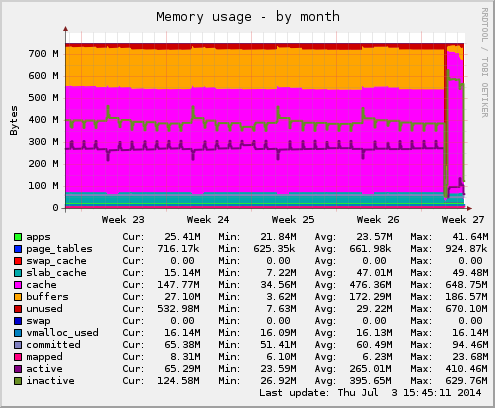Click the cache current value 147.77M
This screenshot has width=495, height=408.
click(179, 285)
